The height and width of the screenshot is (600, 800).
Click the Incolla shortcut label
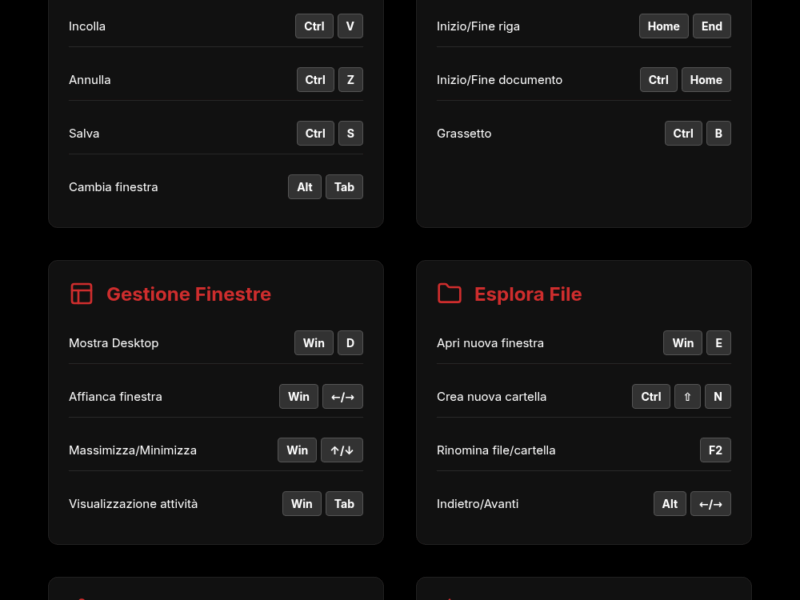click(87, 26)
